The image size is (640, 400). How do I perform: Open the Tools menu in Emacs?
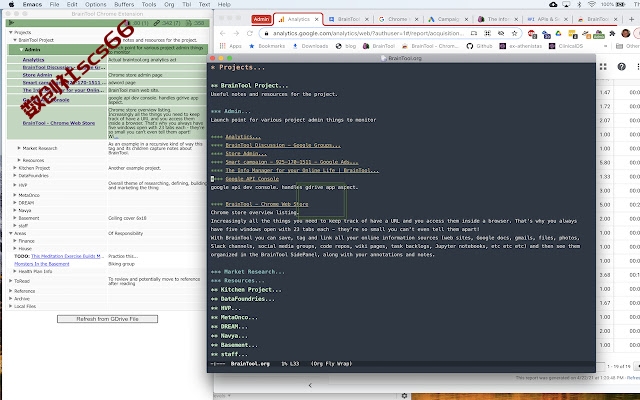149,4
